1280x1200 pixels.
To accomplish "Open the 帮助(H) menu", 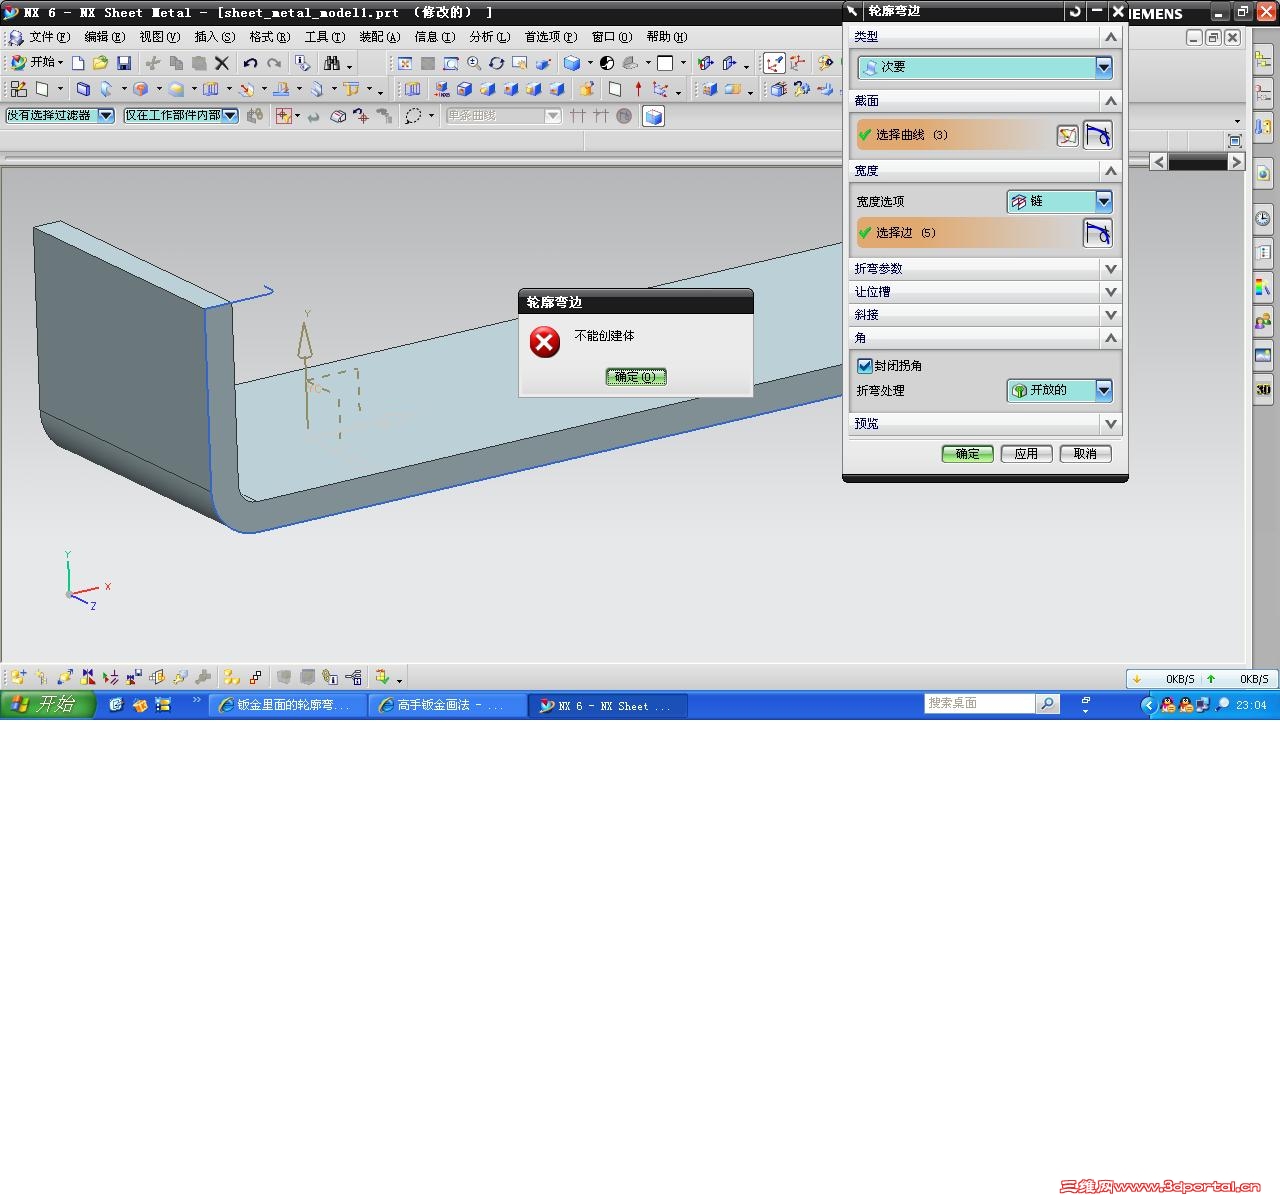I will coord(667,37).
